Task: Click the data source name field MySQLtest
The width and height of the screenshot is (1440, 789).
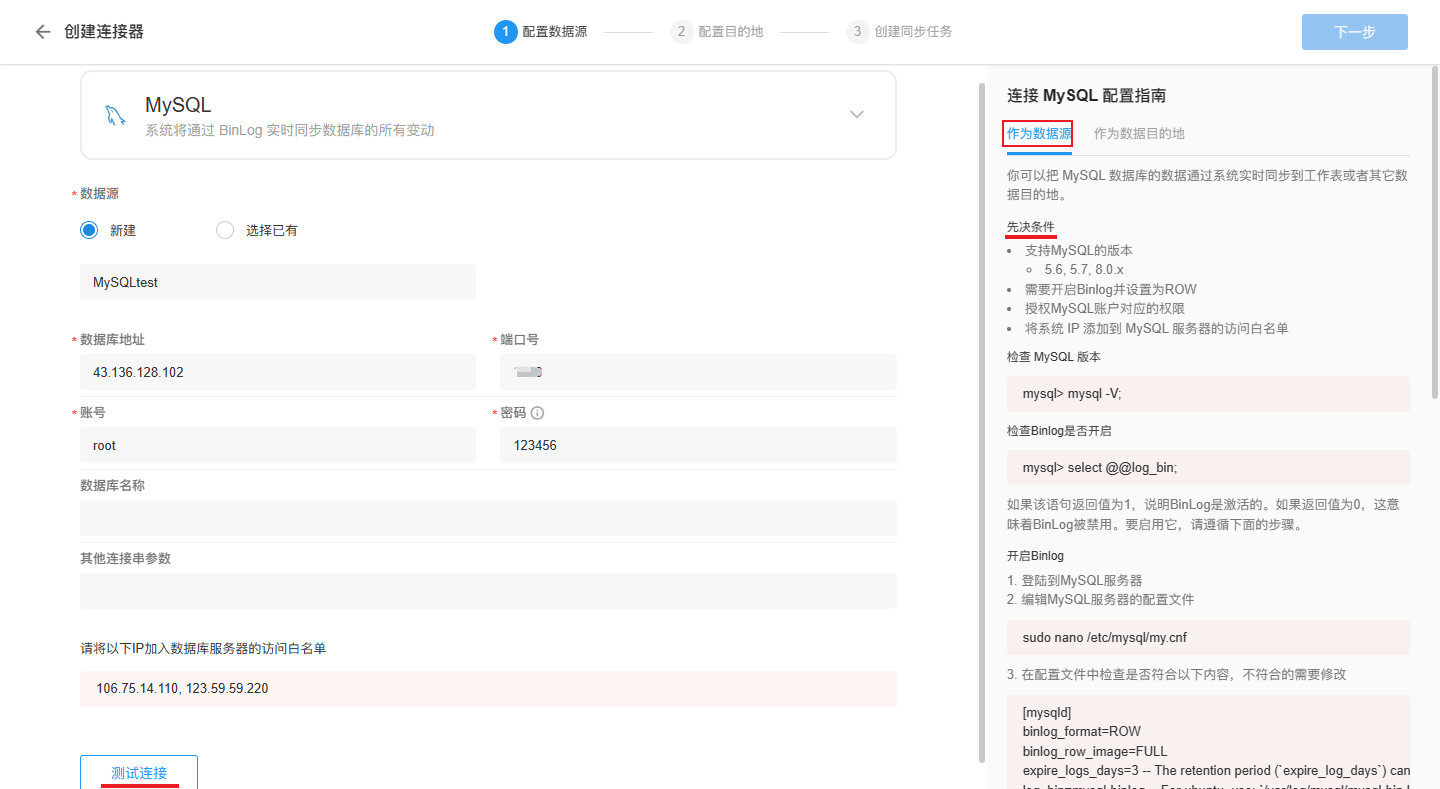Action: tap(278, 282)
